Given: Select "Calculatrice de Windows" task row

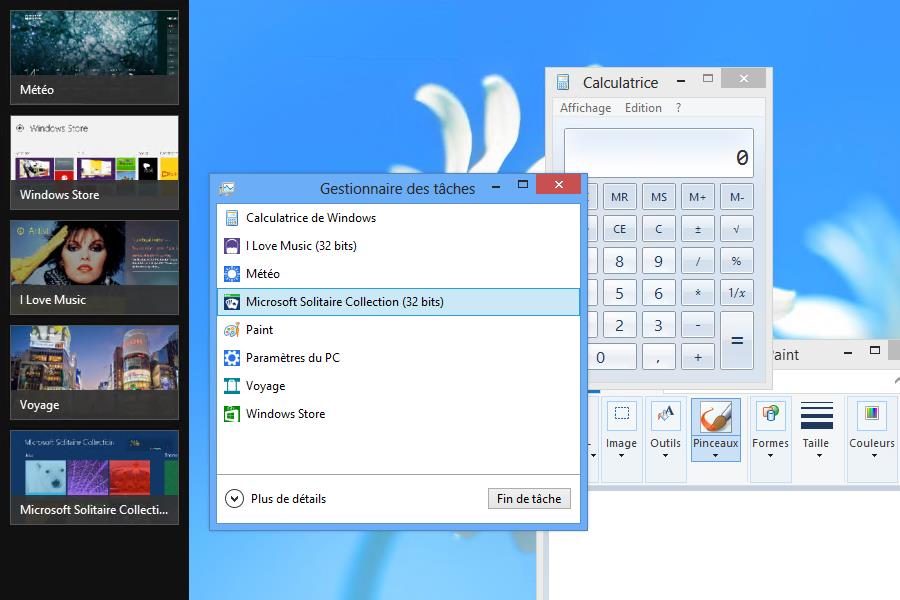Looking at the screenshot, I should pyautogui.click(x=398, y=218).
